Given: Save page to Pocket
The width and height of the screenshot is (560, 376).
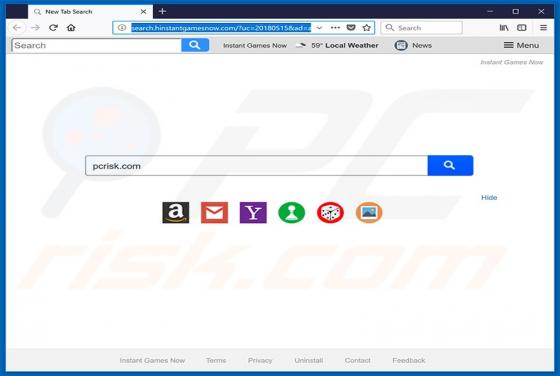Looking at the screenshot, I should click(351, 27).
